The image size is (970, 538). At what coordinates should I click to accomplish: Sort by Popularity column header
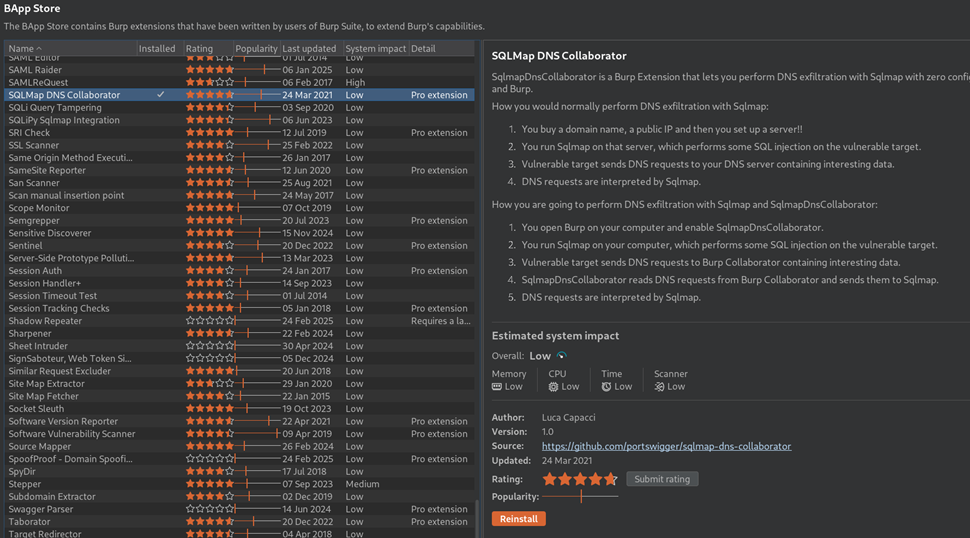(256, 48)
